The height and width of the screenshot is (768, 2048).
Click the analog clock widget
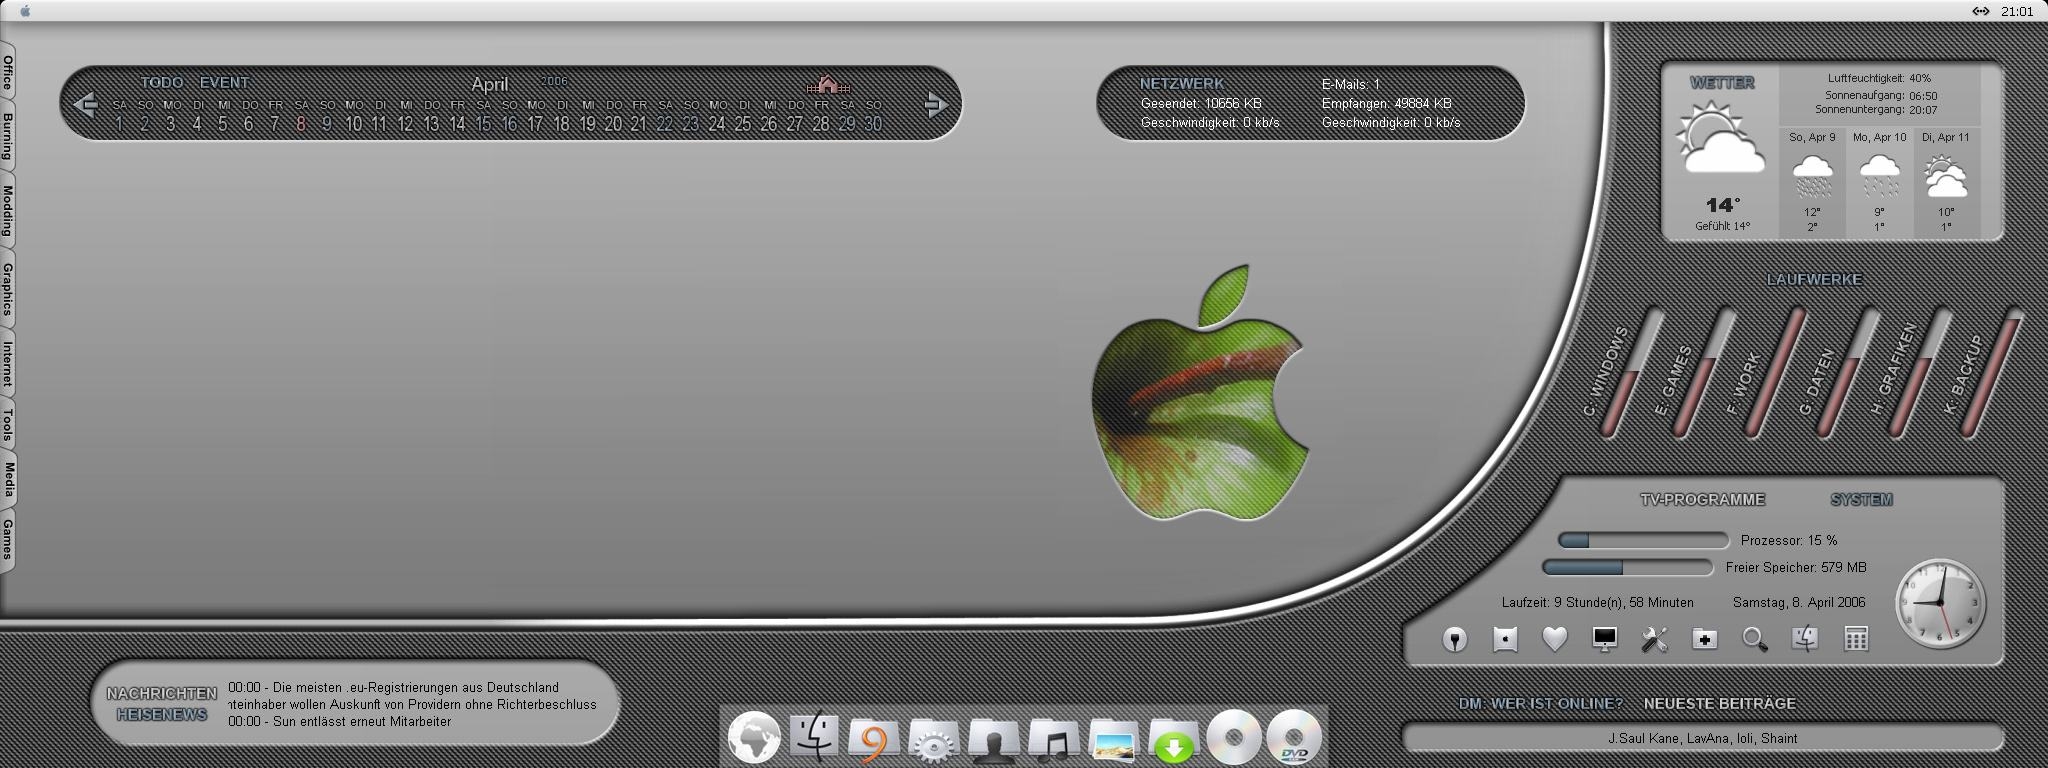point(1940,603)
